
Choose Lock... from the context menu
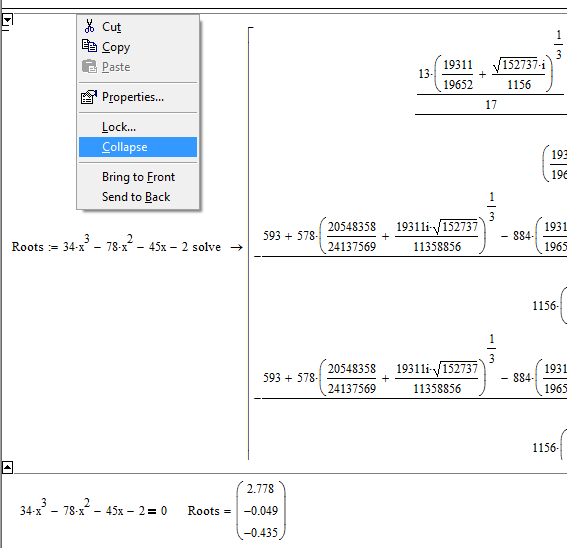[x=138, y=127]
